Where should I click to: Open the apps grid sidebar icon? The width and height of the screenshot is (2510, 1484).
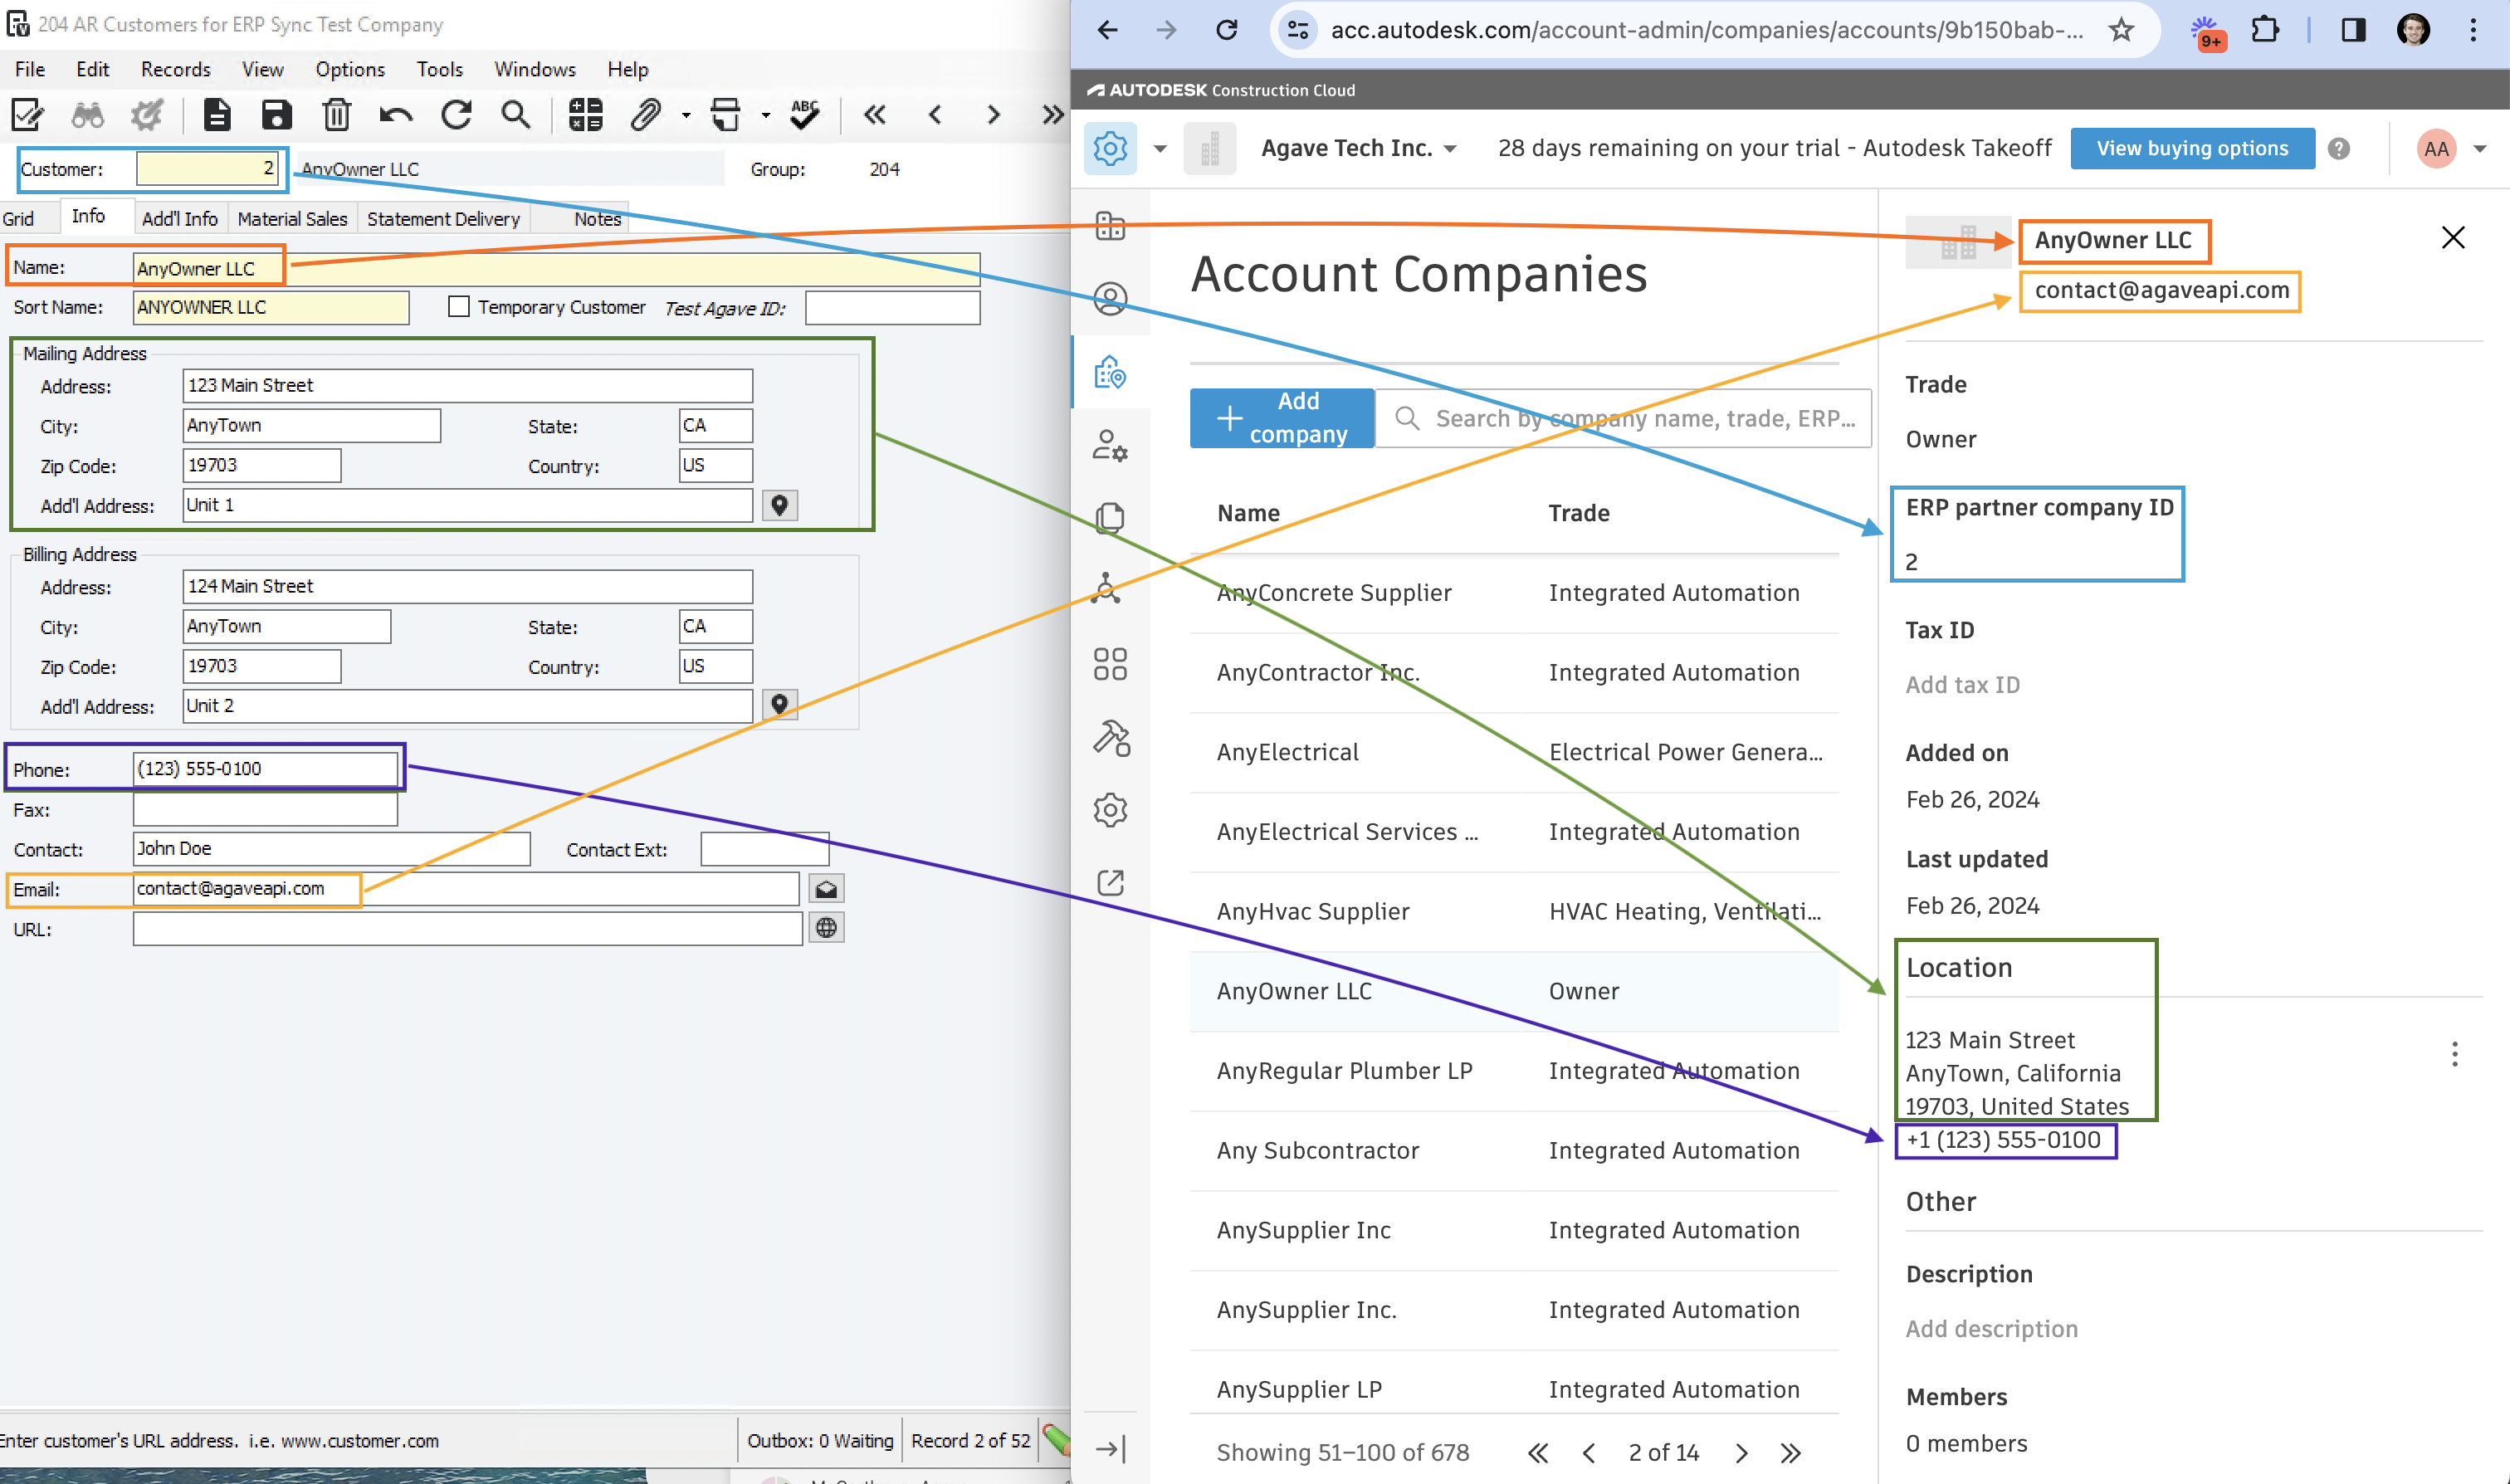1110,663
